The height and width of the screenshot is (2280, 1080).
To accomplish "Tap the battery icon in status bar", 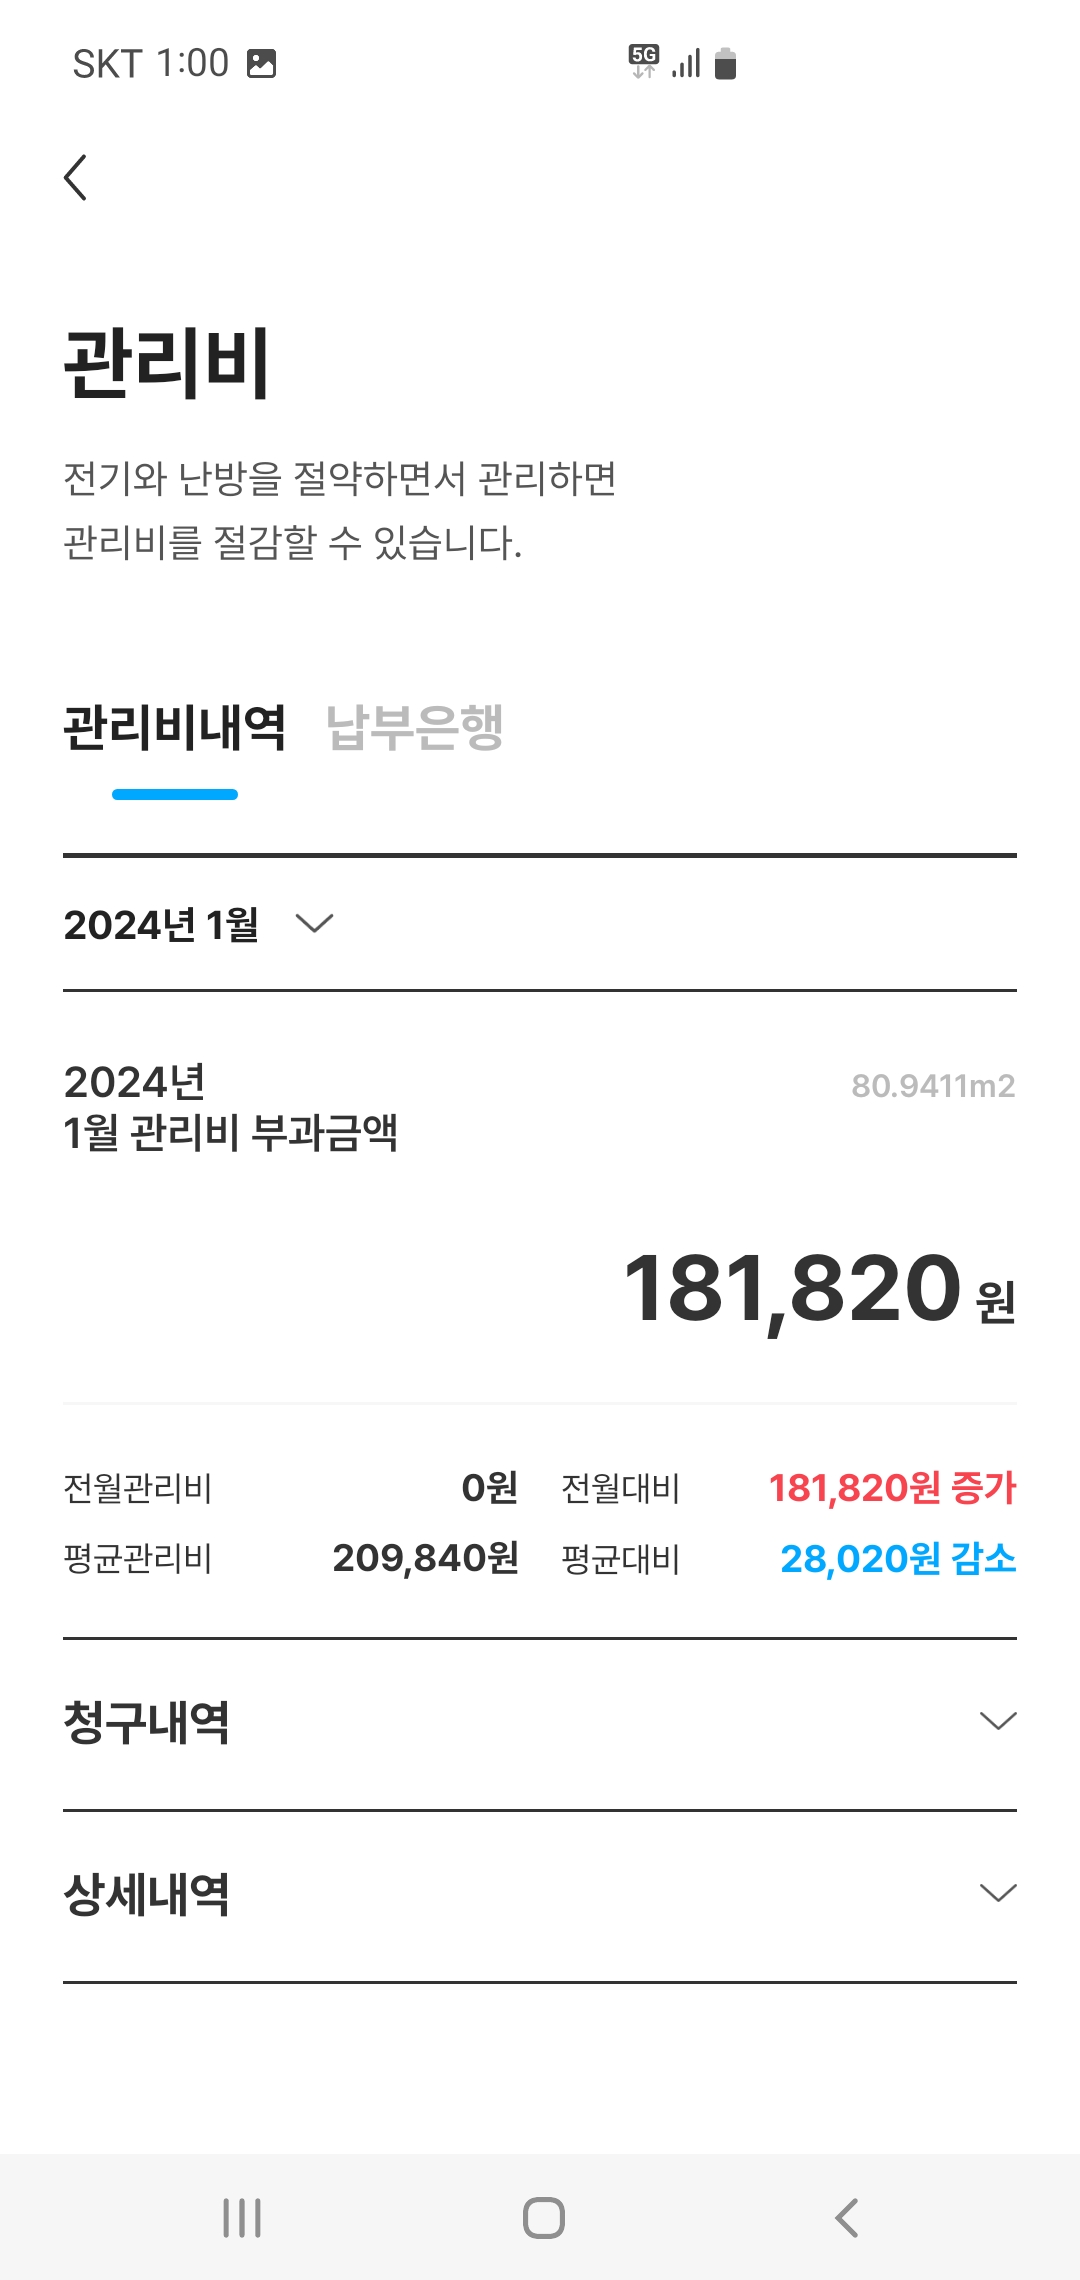I will click(x=726, y=64).
